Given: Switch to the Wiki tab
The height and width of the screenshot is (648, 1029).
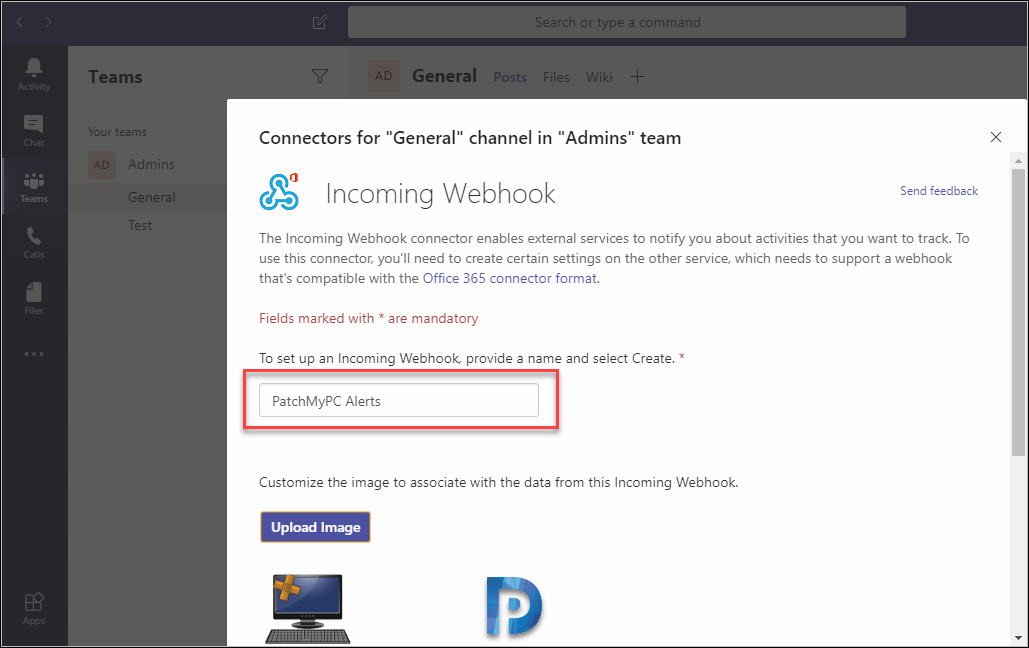Looking at the screenshot, I should coord(598,77).
